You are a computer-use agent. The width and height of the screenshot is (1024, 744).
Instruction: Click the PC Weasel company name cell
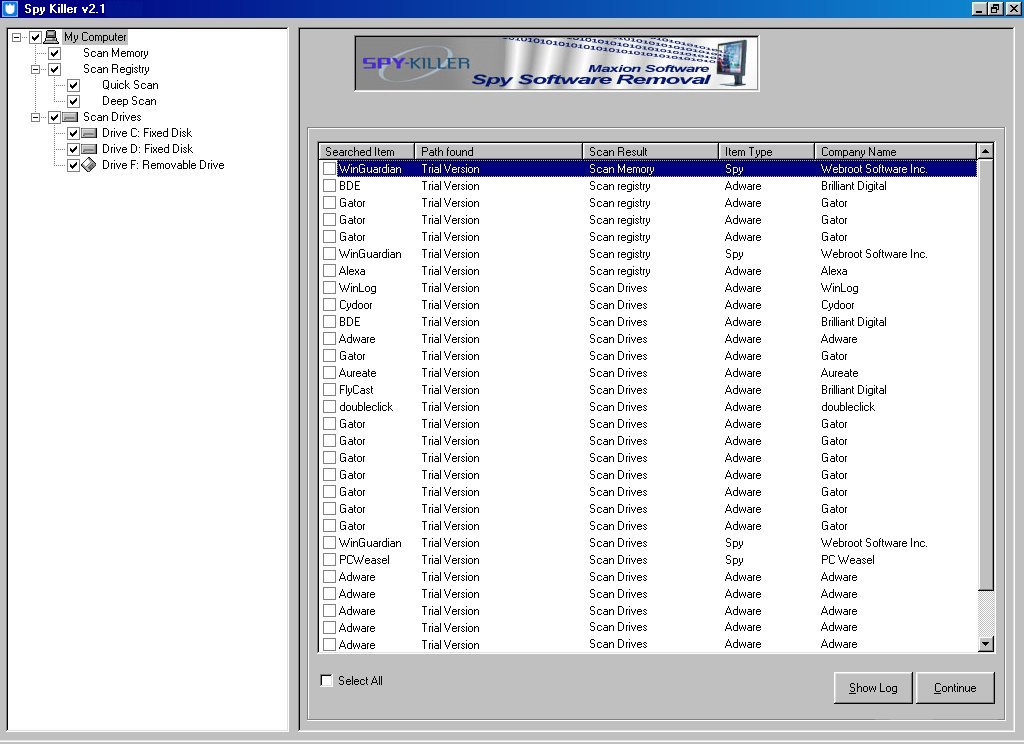click(848, 560)
